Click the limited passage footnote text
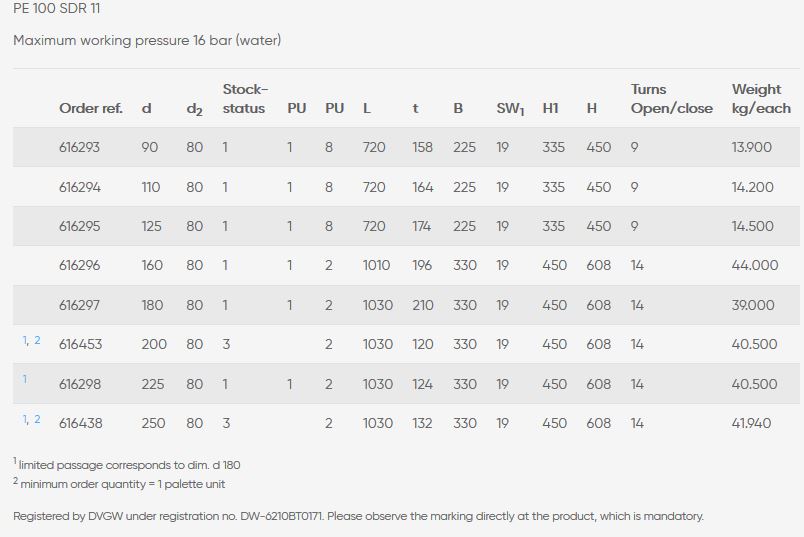The image size is (804, 537). click(x=129, y=465)
